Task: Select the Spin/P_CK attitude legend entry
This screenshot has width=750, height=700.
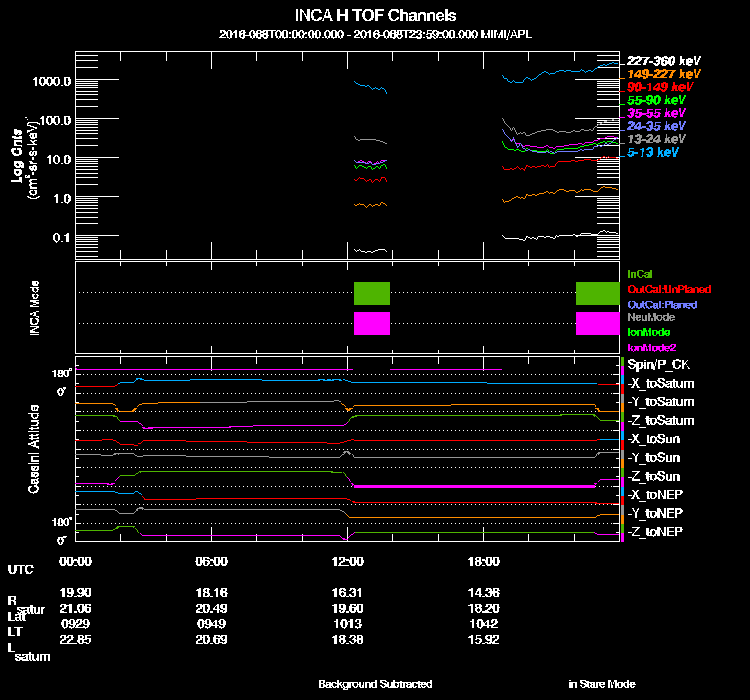Action: coord(655,366)
